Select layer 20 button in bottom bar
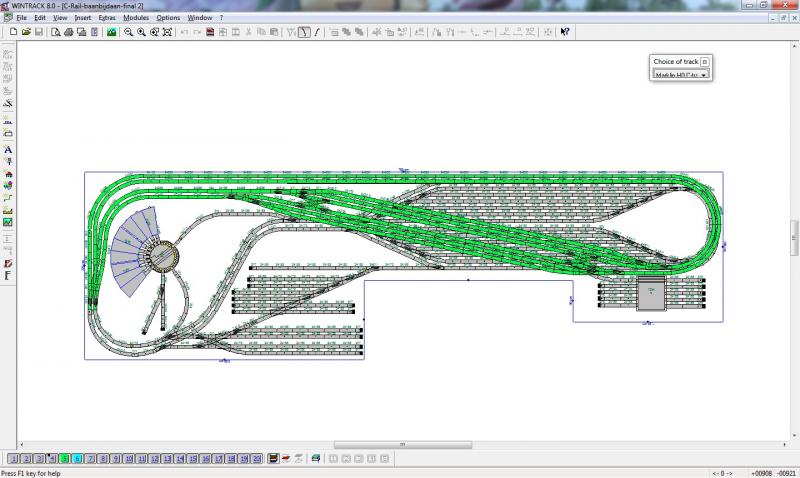800x478 pixels. (257, 458)
